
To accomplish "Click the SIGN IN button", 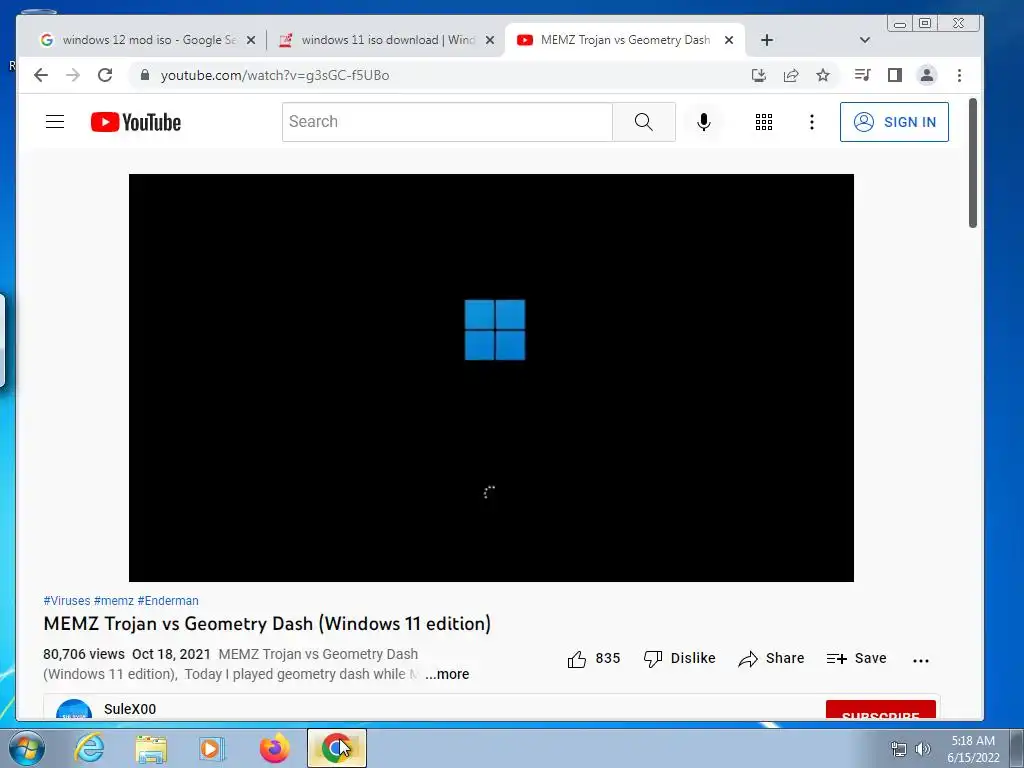I will pos(894,121).
